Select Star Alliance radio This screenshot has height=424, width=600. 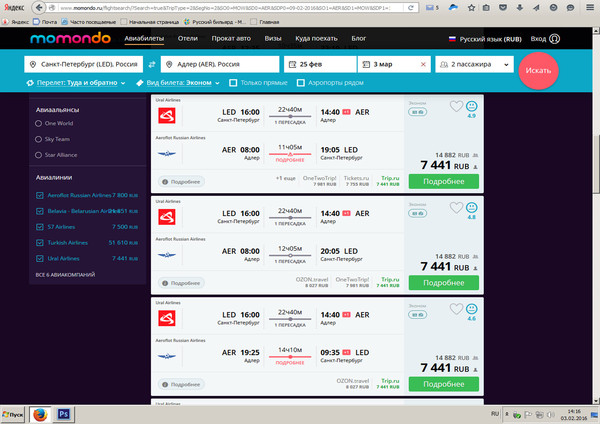[x=38, y=155]
